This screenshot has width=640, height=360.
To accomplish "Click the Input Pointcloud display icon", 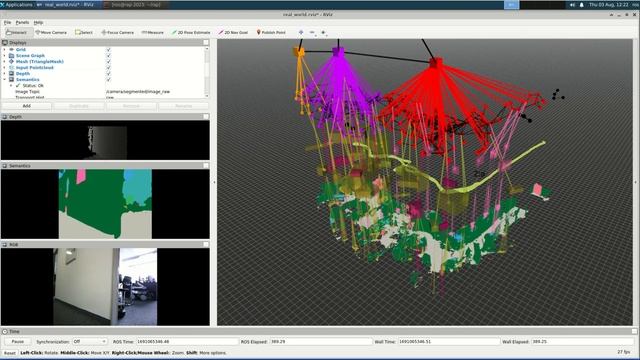I will click(11, 67).
